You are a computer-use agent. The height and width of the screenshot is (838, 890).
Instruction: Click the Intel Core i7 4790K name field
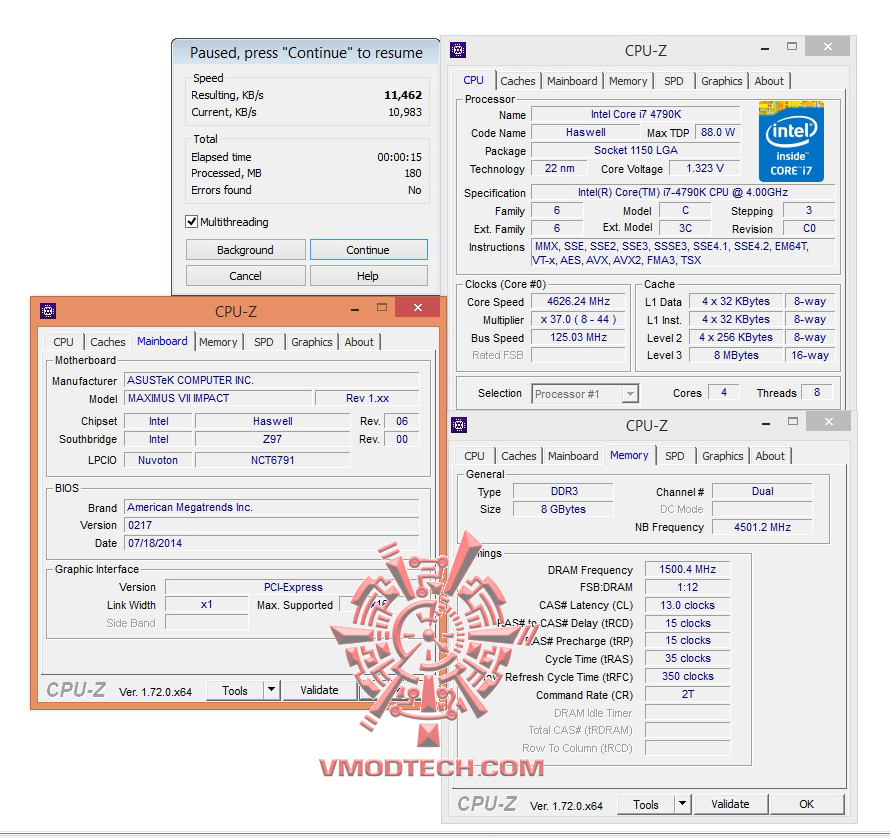point(636,114)
